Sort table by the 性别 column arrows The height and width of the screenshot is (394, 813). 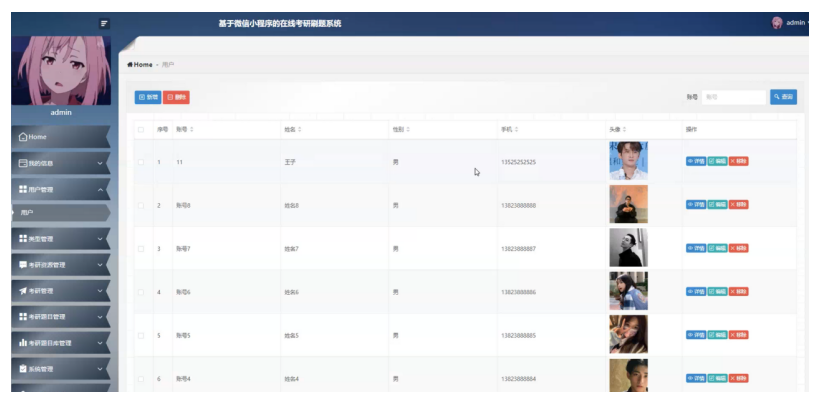[408, 130]
